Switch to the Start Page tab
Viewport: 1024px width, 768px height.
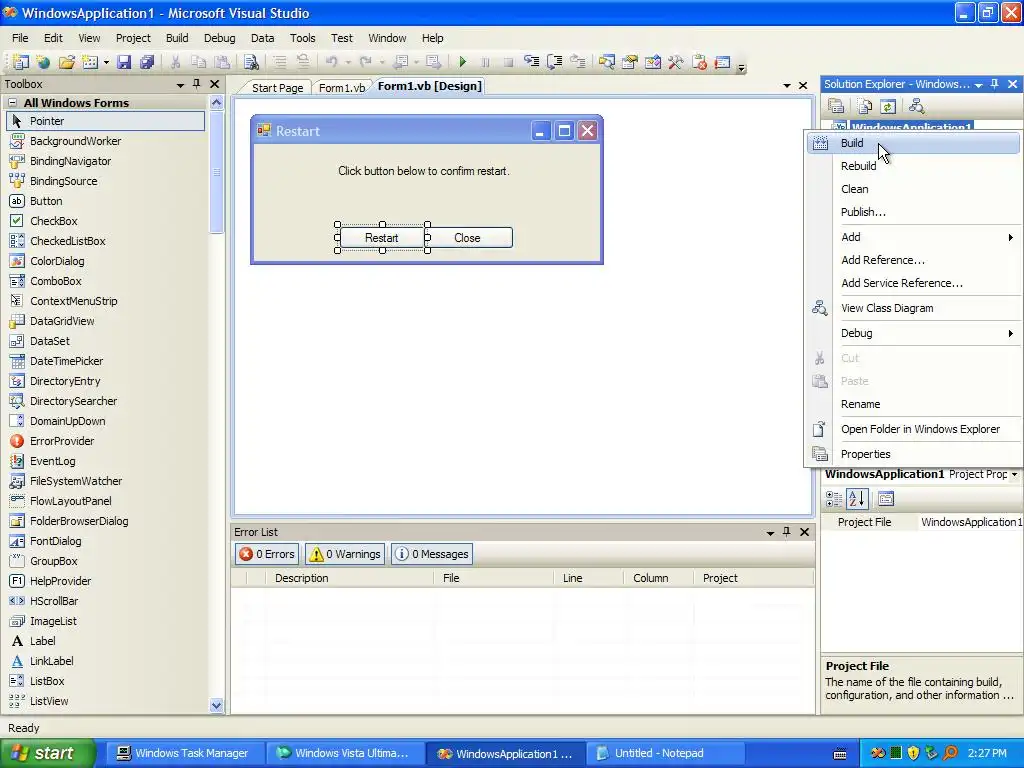(x=278, y=88)
